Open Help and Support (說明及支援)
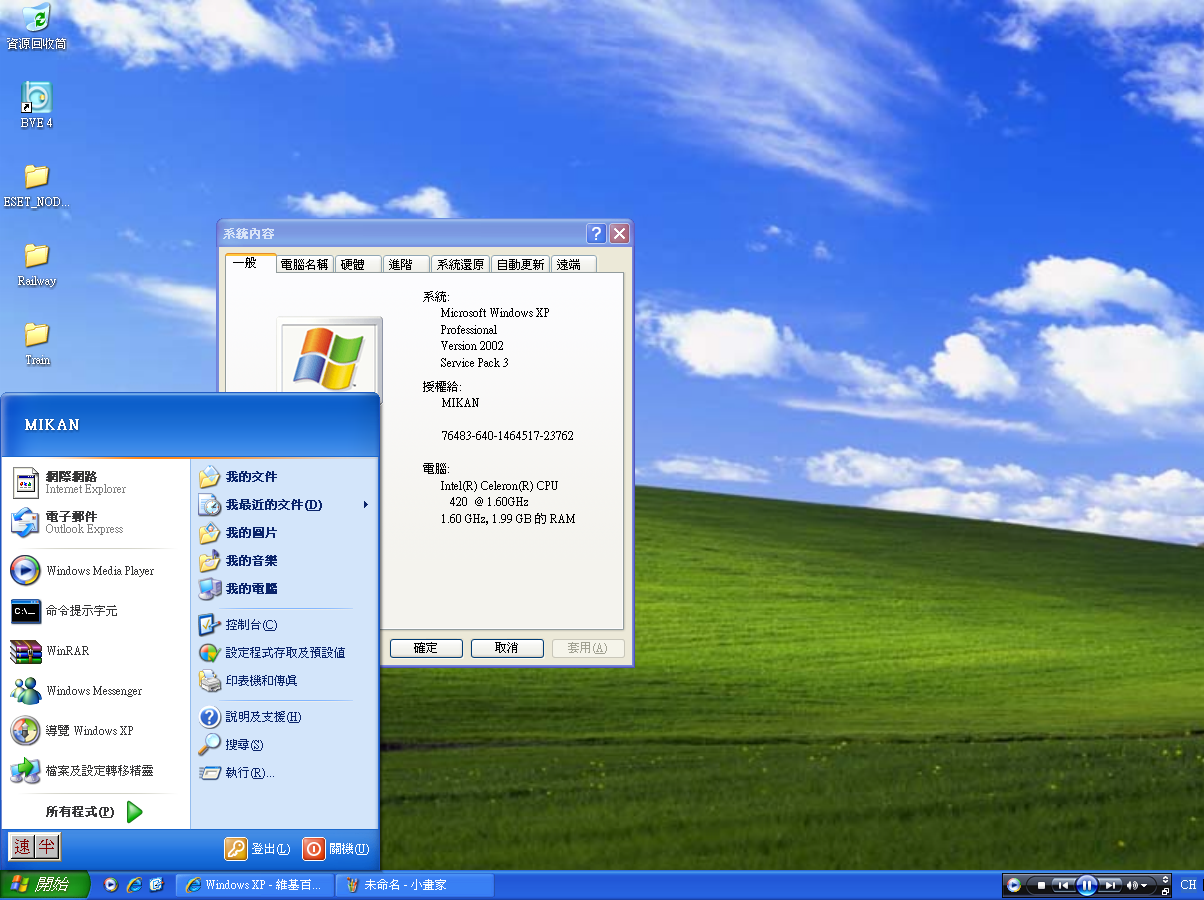This screenshot has height=900, width=1204. click(x=284, y=717)
